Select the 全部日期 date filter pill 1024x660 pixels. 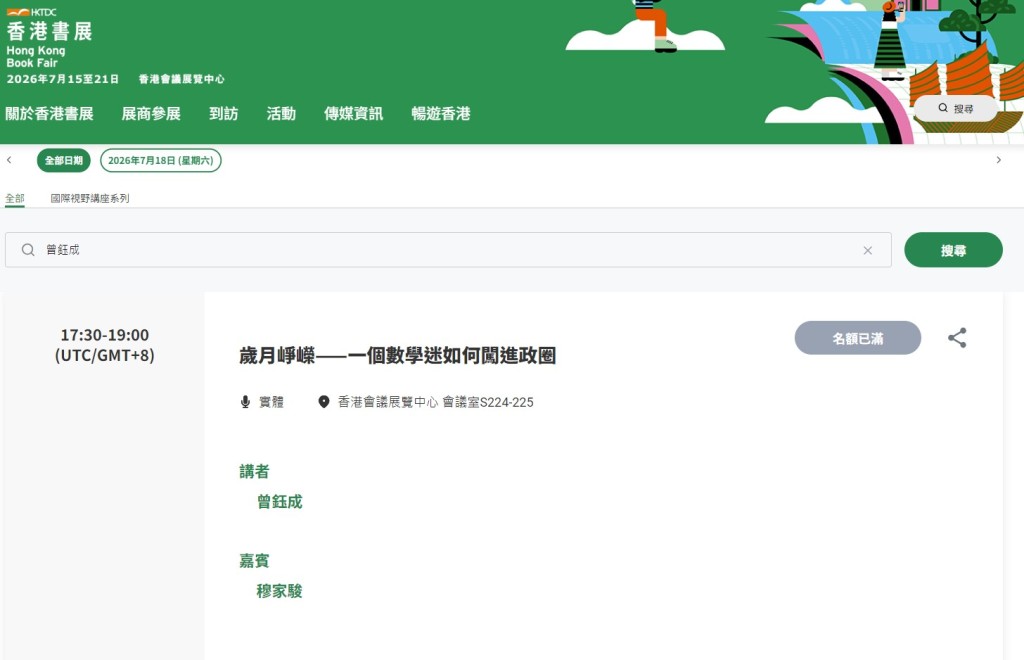point(63,161)
